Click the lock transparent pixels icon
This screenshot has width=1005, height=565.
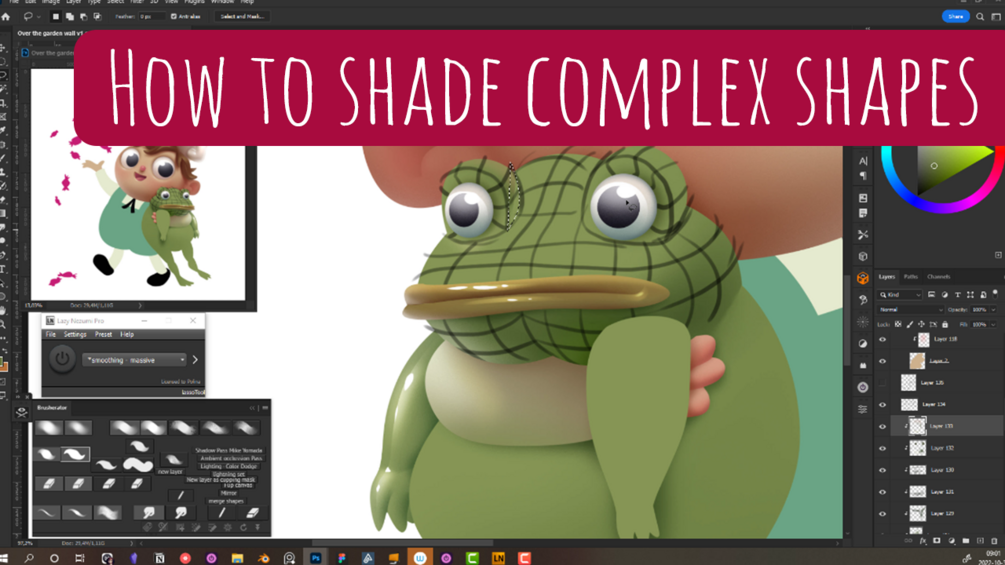(898, 325)
